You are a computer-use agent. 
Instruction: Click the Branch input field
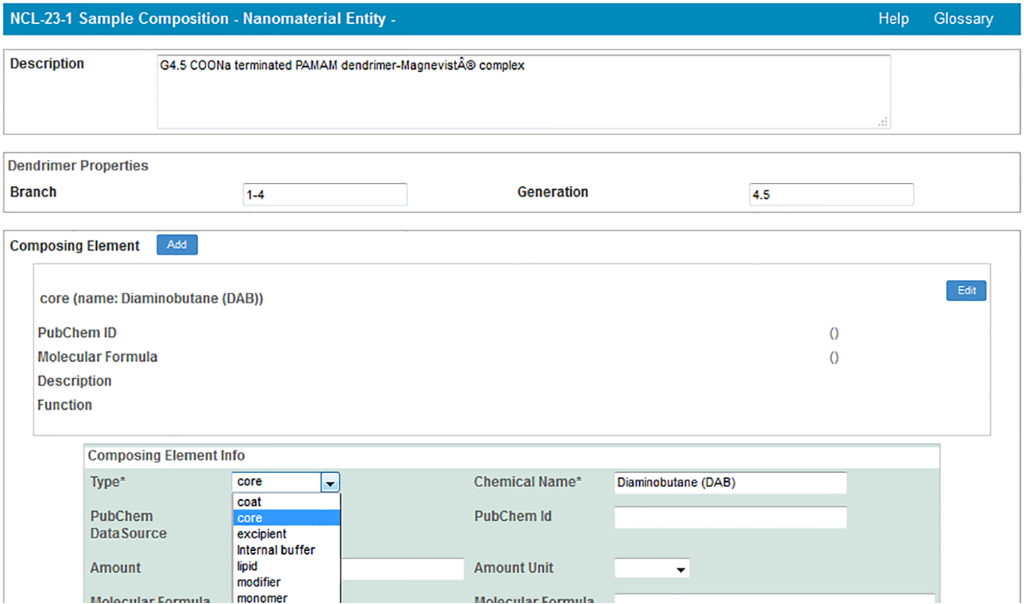click(x=325, y=195)
